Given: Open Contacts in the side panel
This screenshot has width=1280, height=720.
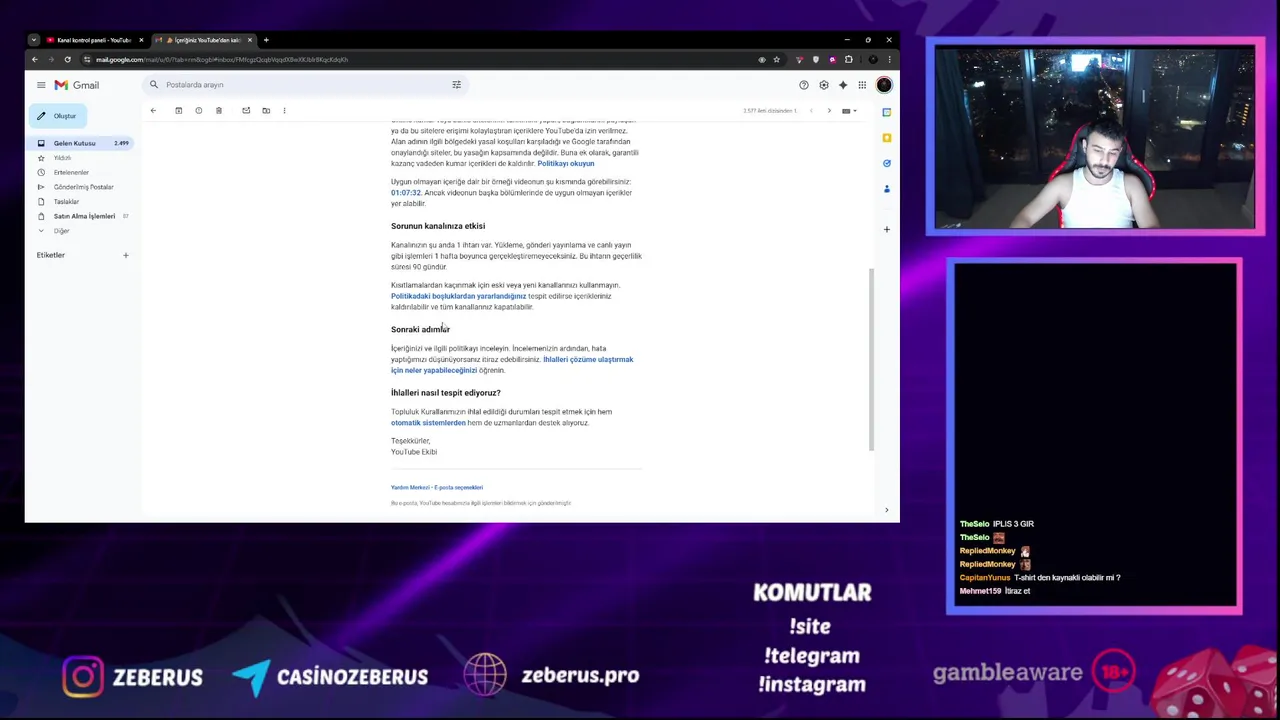Looking at the screenshot, I should pos(886,188).
